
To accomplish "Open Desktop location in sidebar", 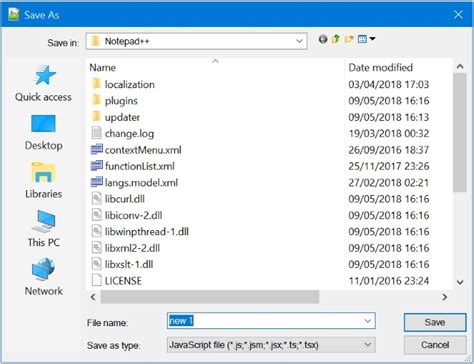I will coord(43,132).
